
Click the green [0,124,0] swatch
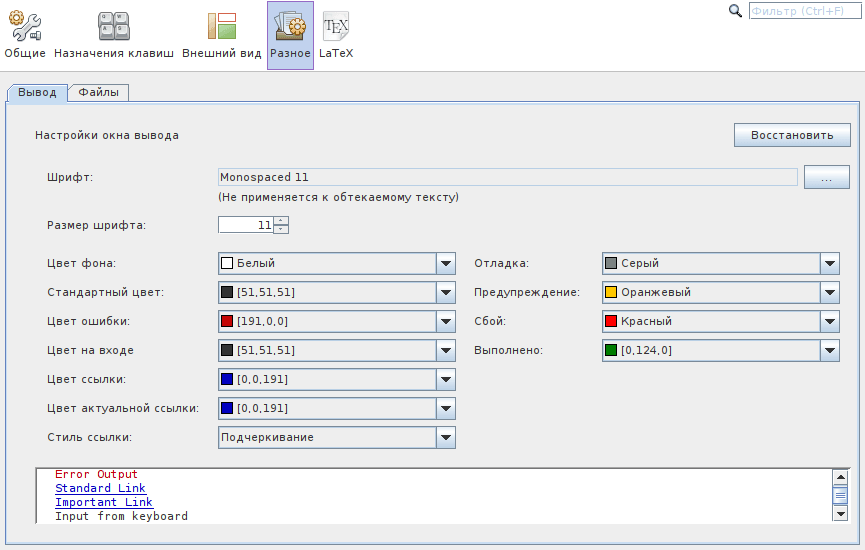[611, 350]
